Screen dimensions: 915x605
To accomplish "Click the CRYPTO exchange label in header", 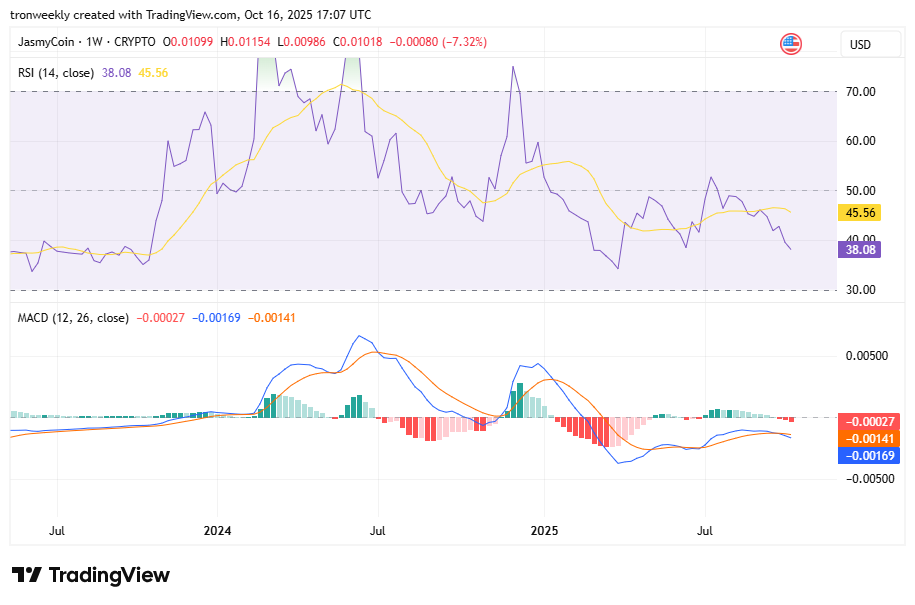I will click(x=136, y=42).
